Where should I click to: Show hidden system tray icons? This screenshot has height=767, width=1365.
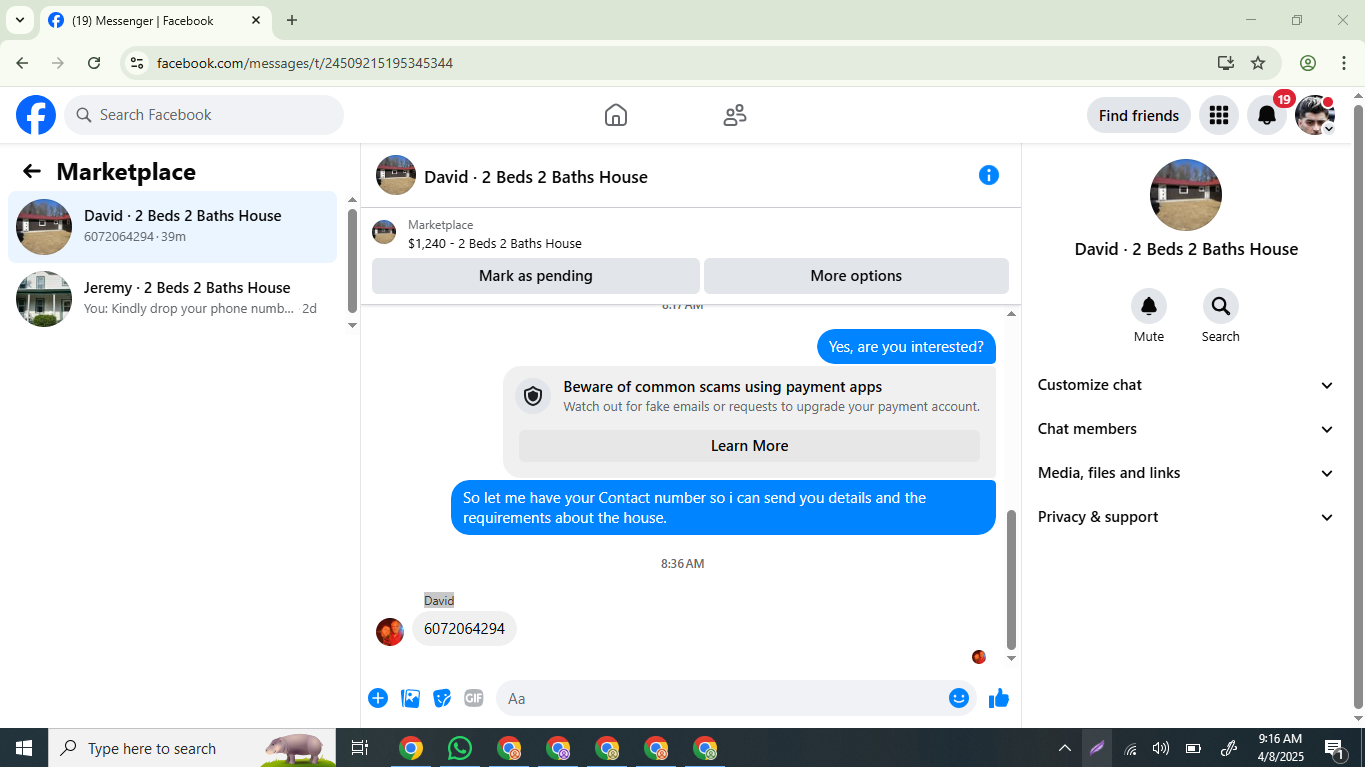click(x=1065, y=748)
